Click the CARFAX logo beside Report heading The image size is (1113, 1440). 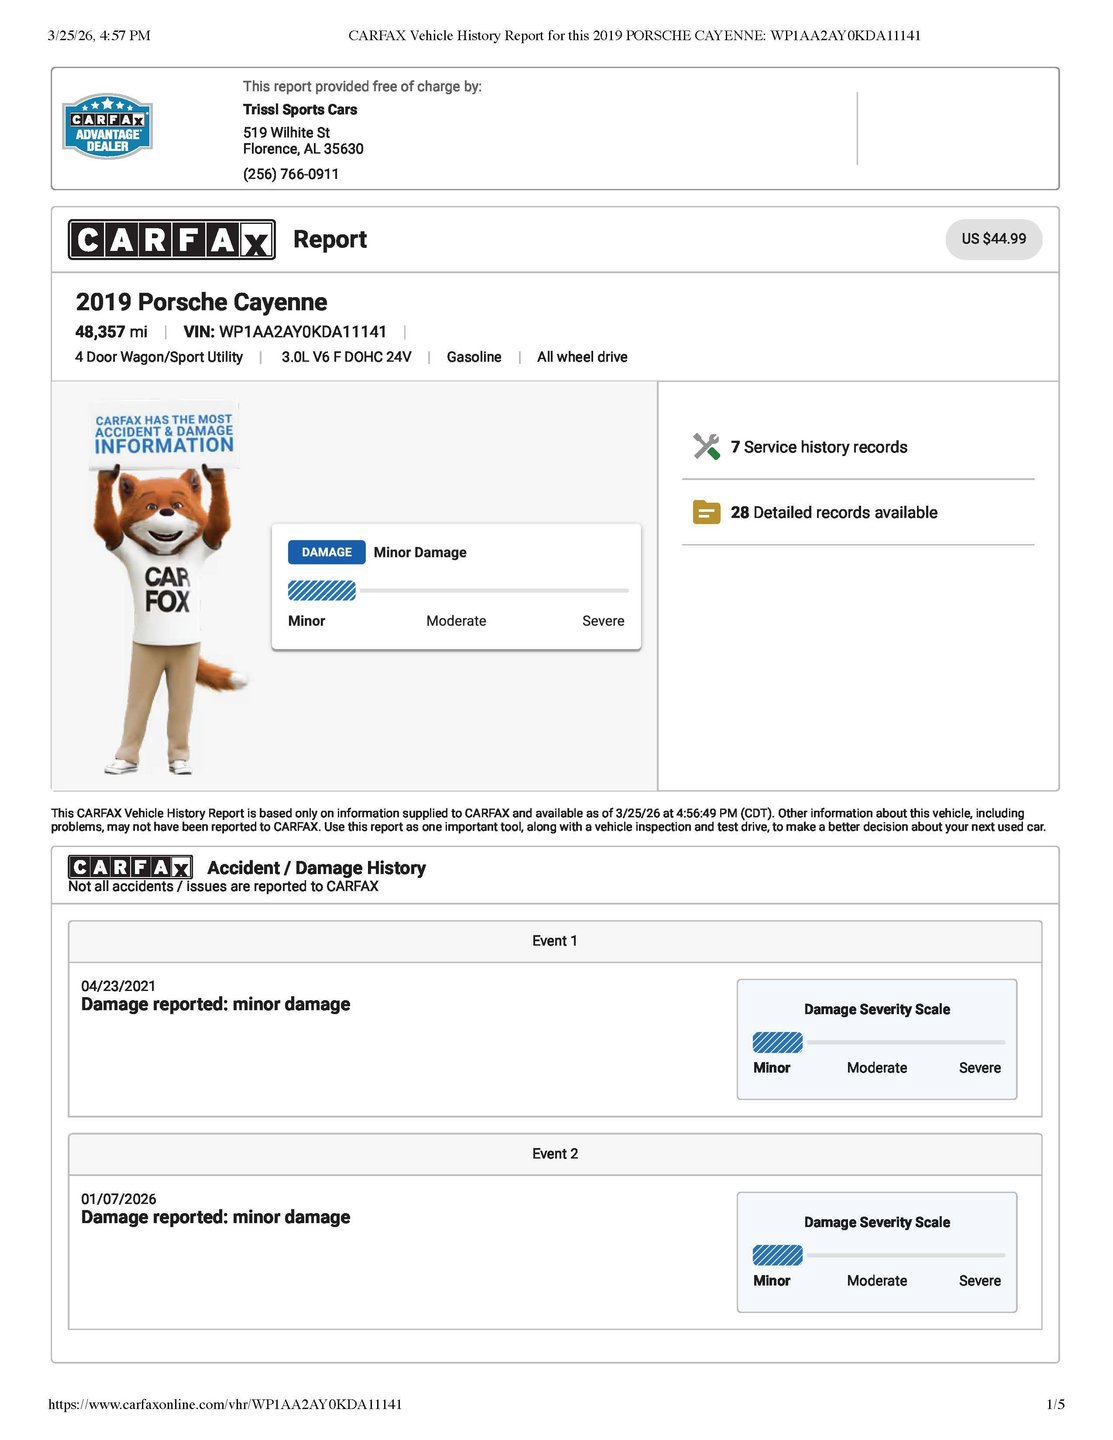[x=171, y=240]
